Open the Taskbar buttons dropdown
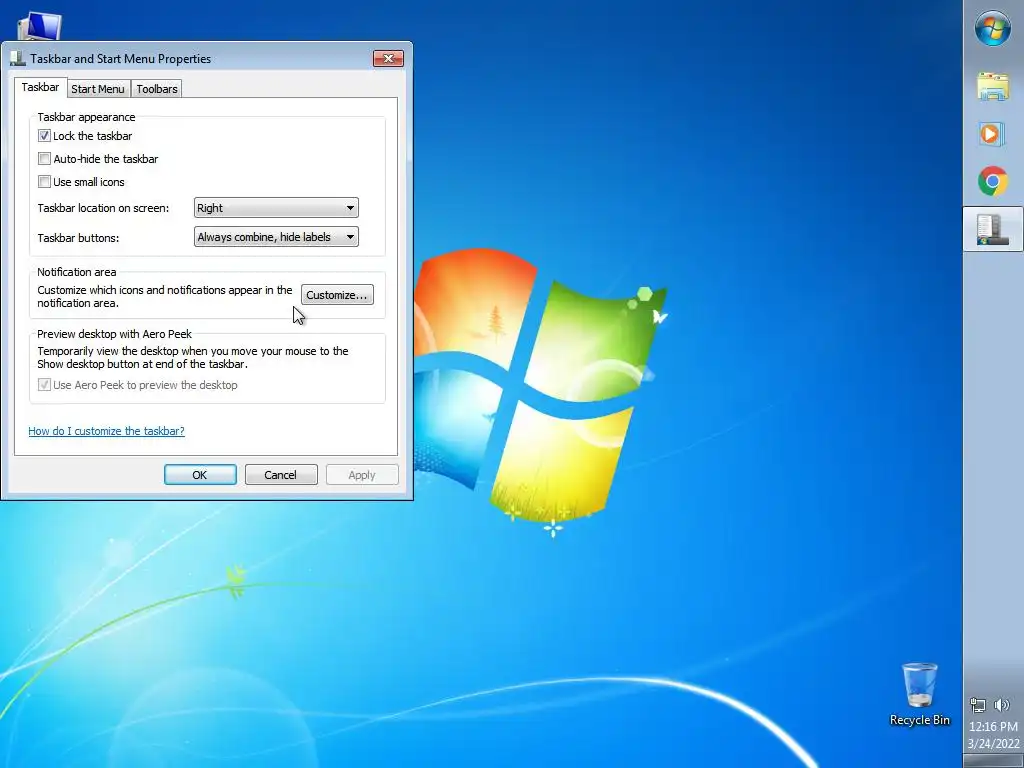 [276, 237]
